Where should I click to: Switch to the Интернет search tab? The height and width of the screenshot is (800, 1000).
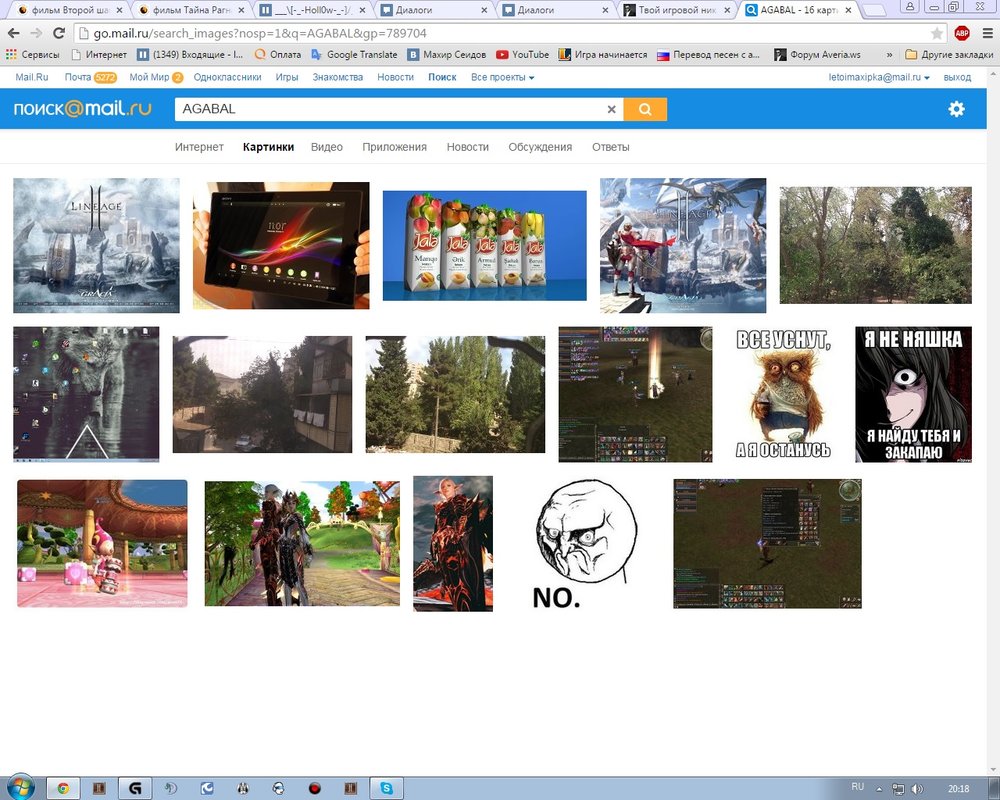point(199,147)
